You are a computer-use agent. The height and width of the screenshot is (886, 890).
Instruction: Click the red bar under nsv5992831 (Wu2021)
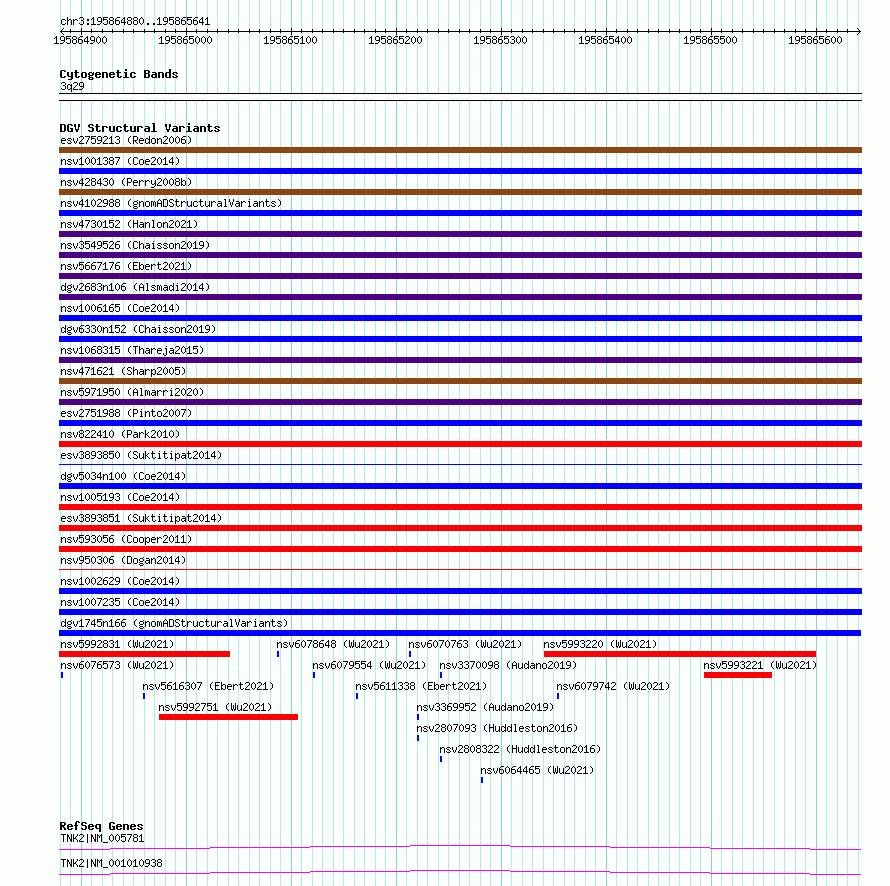[145, 654]
